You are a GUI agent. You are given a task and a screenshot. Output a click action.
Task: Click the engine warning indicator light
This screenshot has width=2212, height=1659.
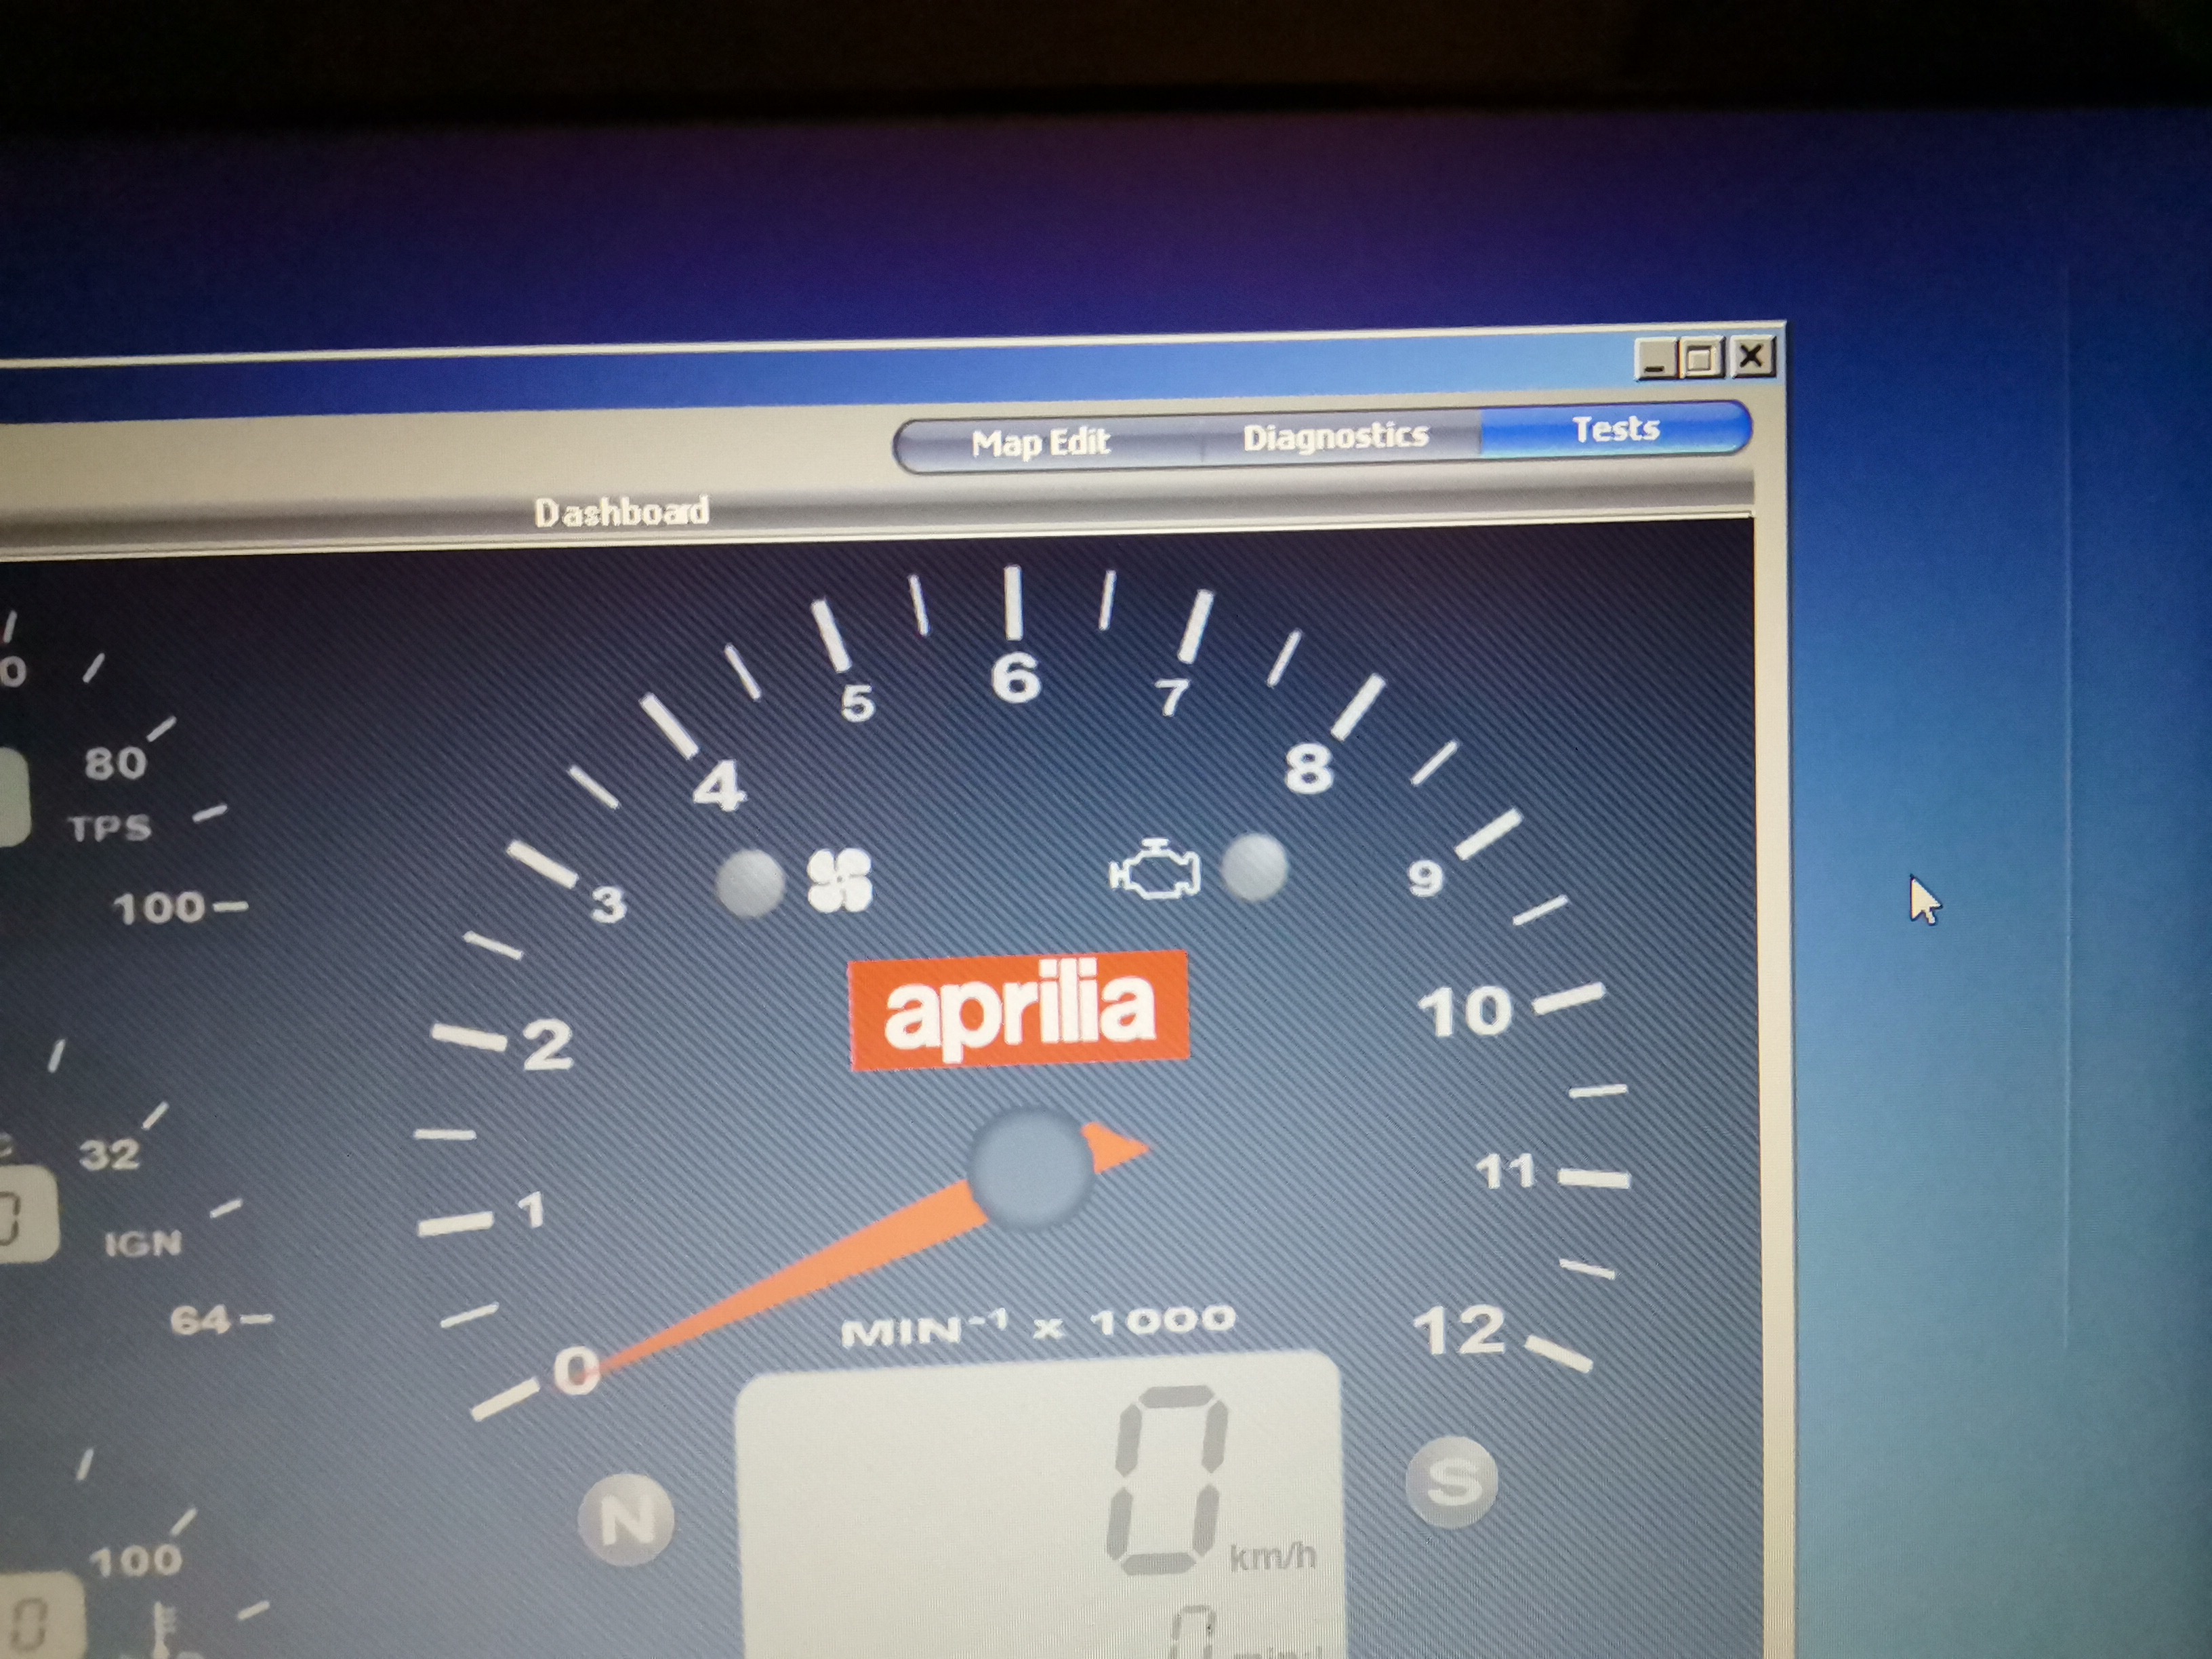click(1254, 867)
